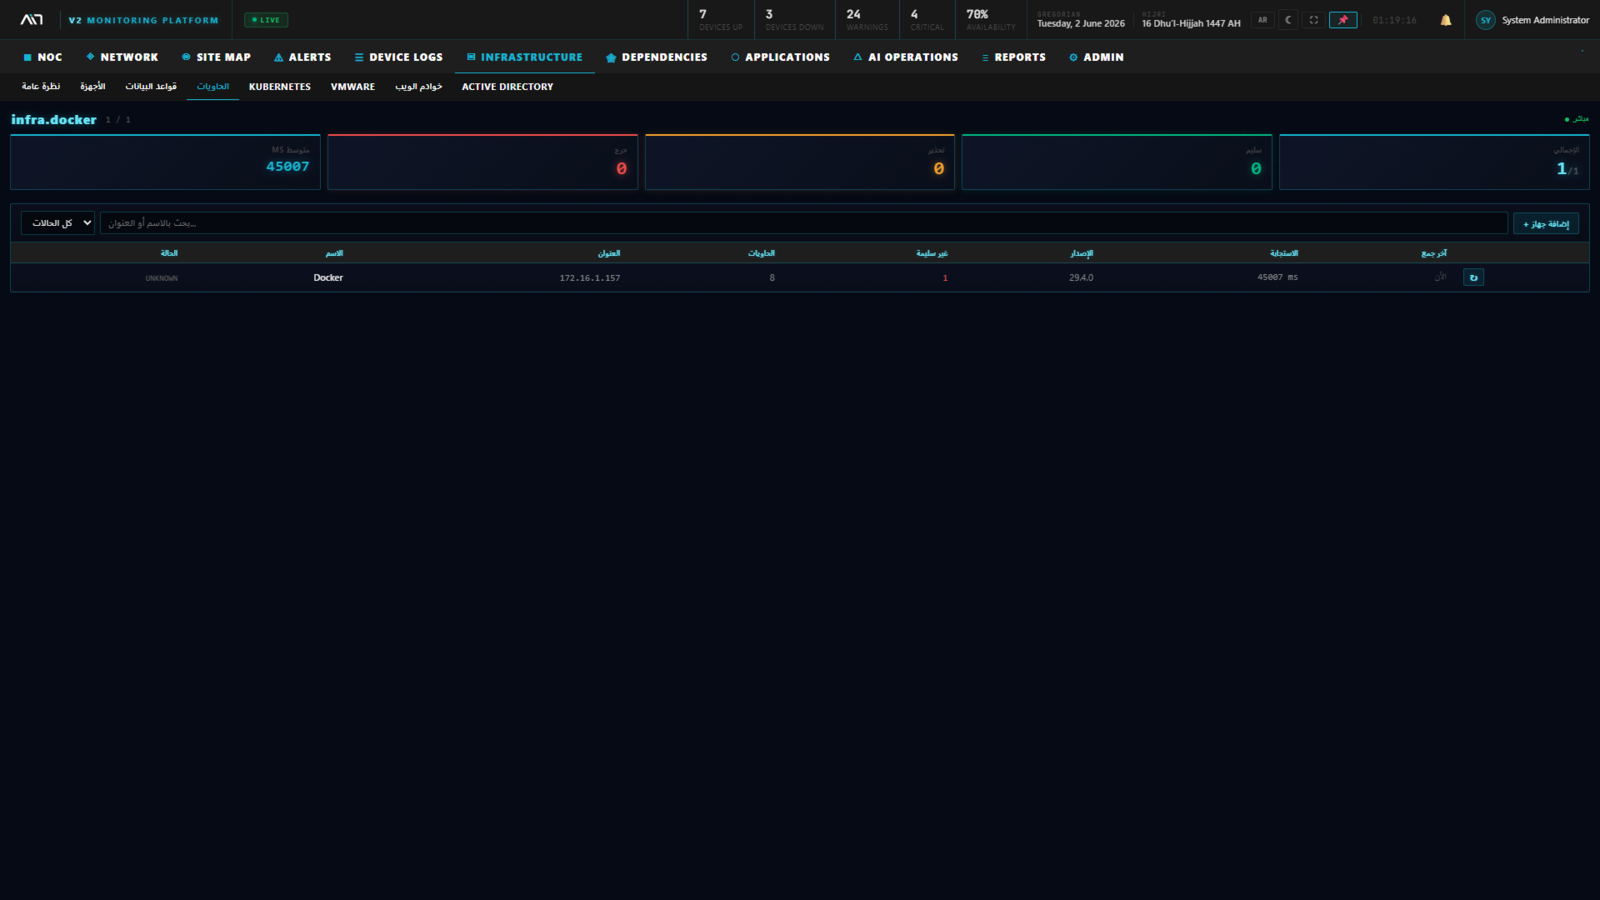
Task: Switch to the Active Directory tab
Action: pos(507,87)
